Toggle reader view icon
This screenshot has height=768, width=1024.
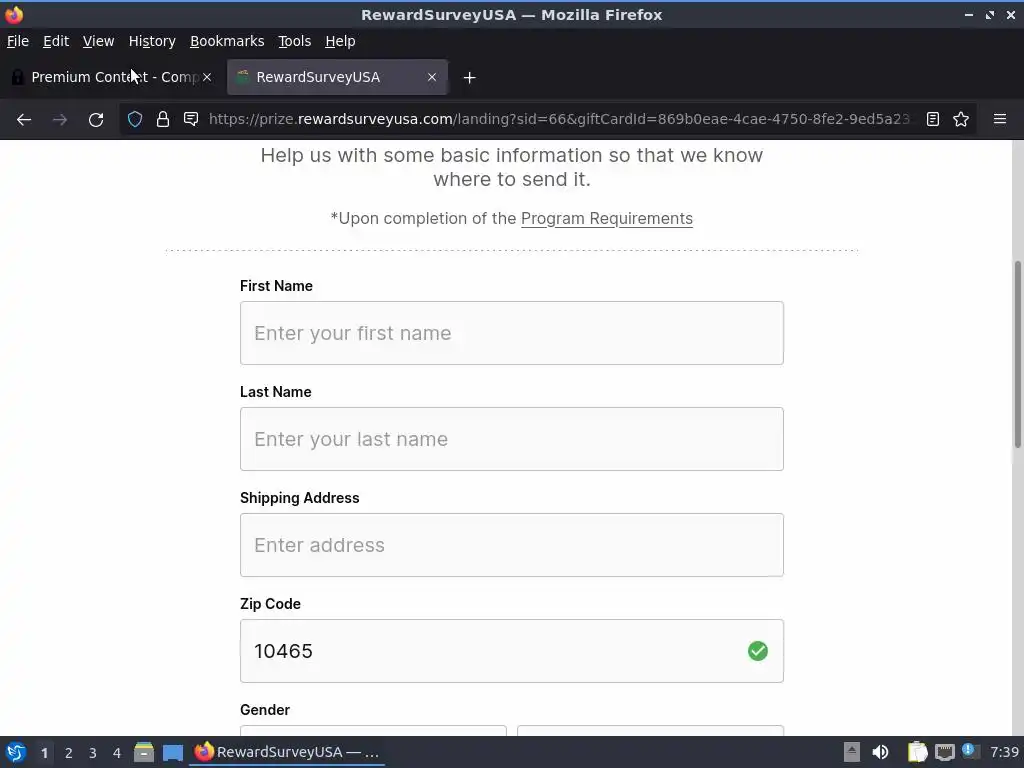[933, 119]
